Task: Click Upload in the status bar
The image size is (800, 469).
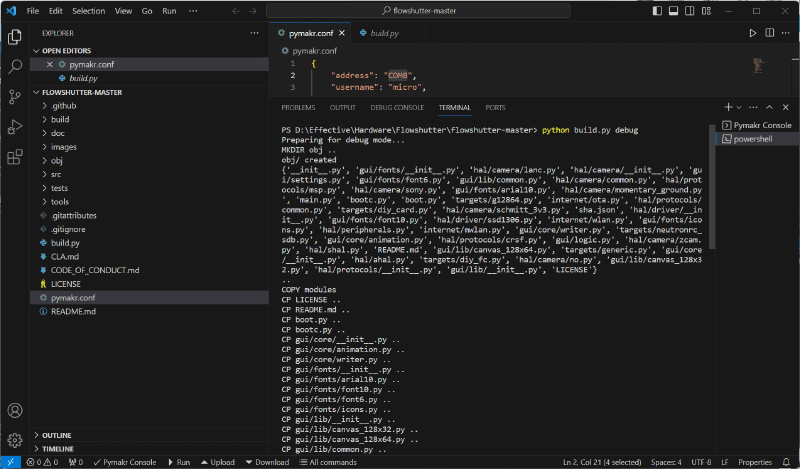Action: tap(217, 462)
